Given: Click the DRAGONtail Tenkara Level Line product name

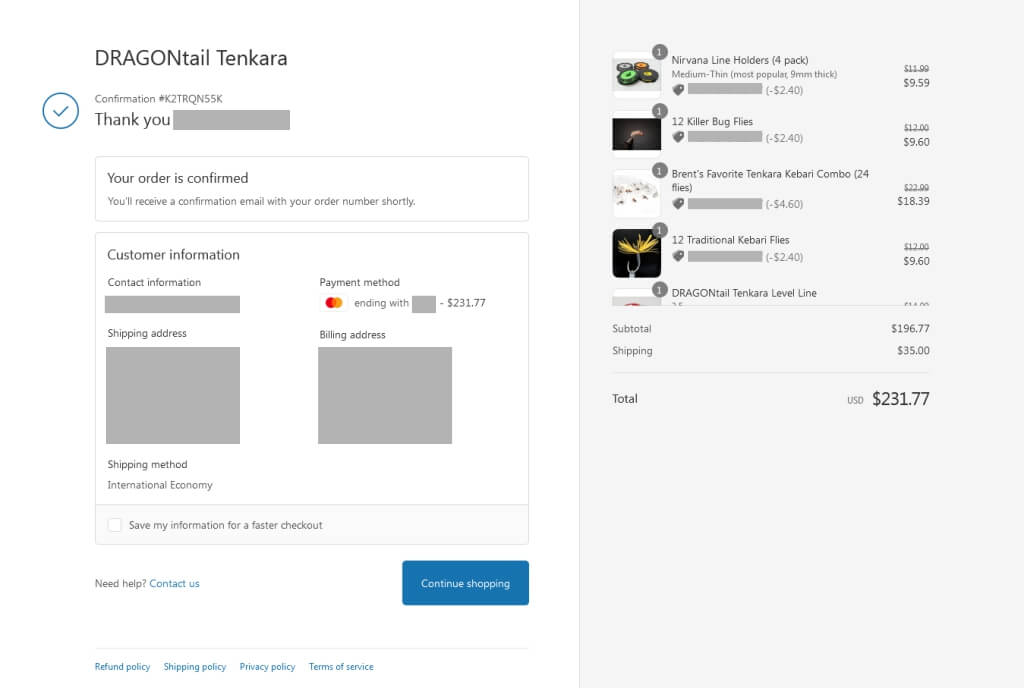Looking at the screenshot, I should (744, 293).
